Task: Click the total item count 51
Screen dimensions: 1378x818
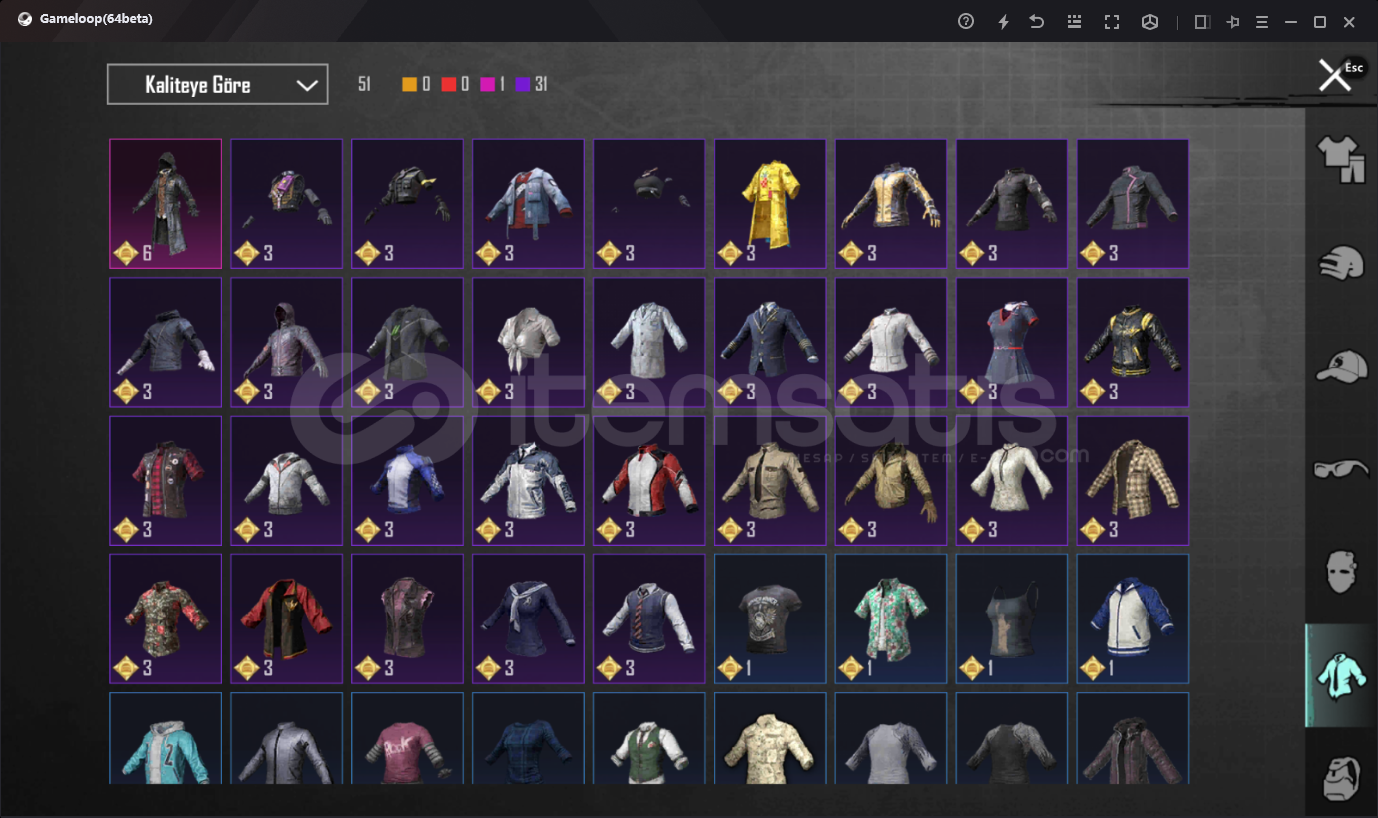Action: pos(364,85)
